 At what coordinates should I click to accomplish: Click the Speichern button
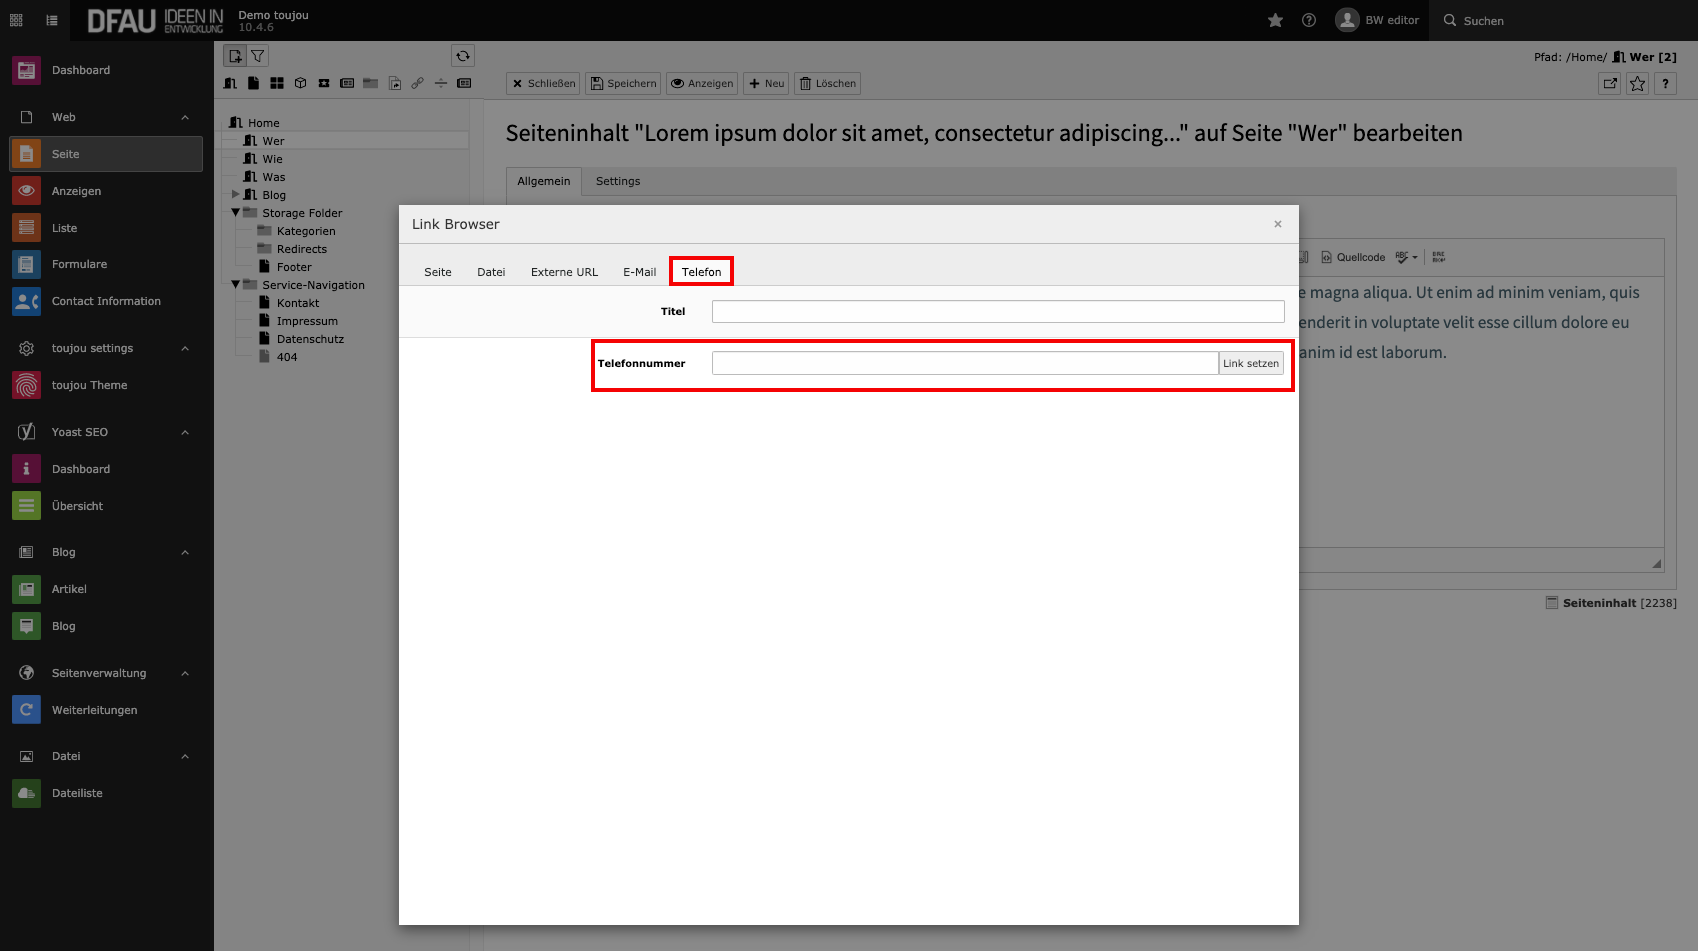[623, 84]
